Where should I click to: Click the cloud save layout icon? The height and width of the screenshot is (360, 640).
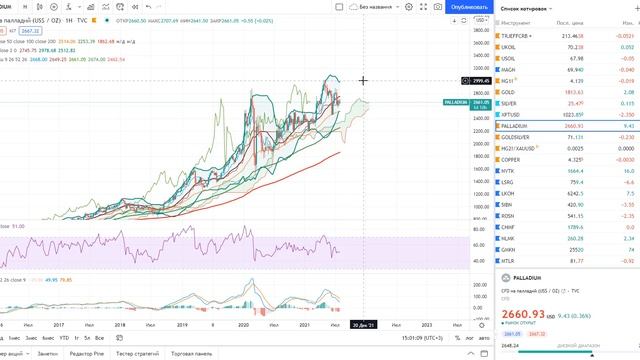pyautogui.click(x=353, y=7)
